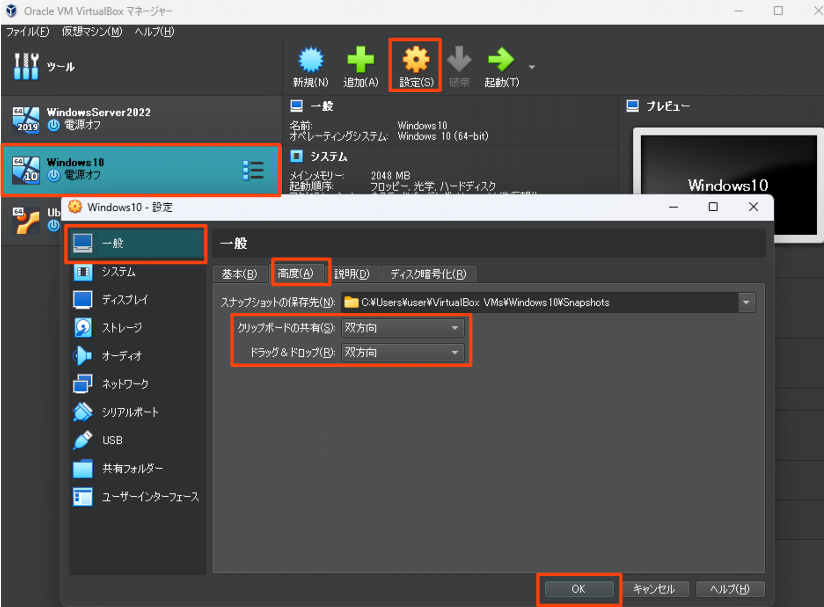Open the snapshot folder path dropdown
Image resolution: width=824 pixels, height=607 pixels.
[746, 303]
